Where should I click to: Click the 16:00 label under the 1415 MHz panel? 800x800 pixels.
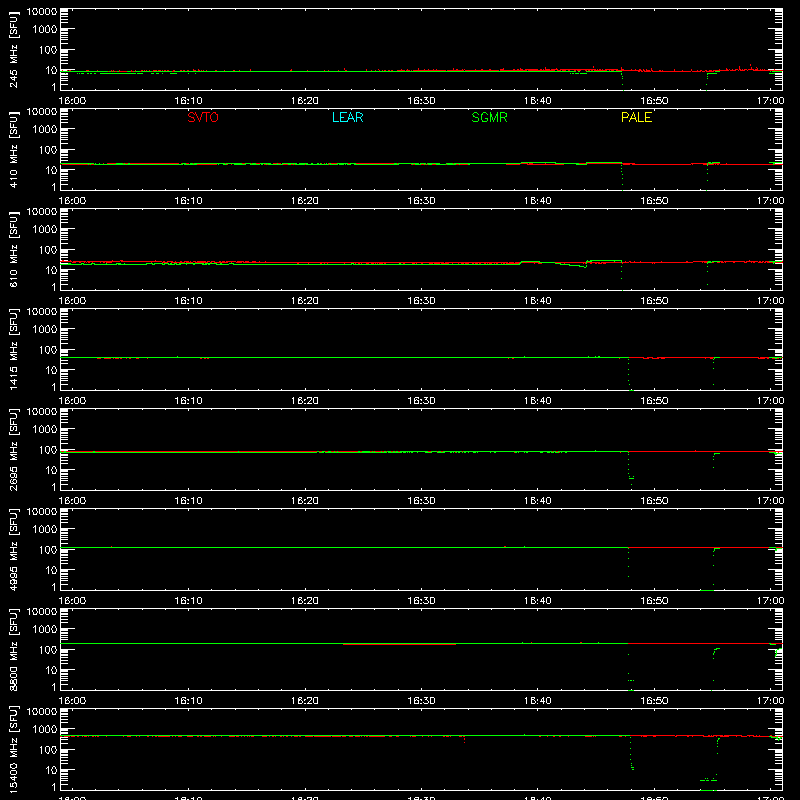tap(72, 401)
